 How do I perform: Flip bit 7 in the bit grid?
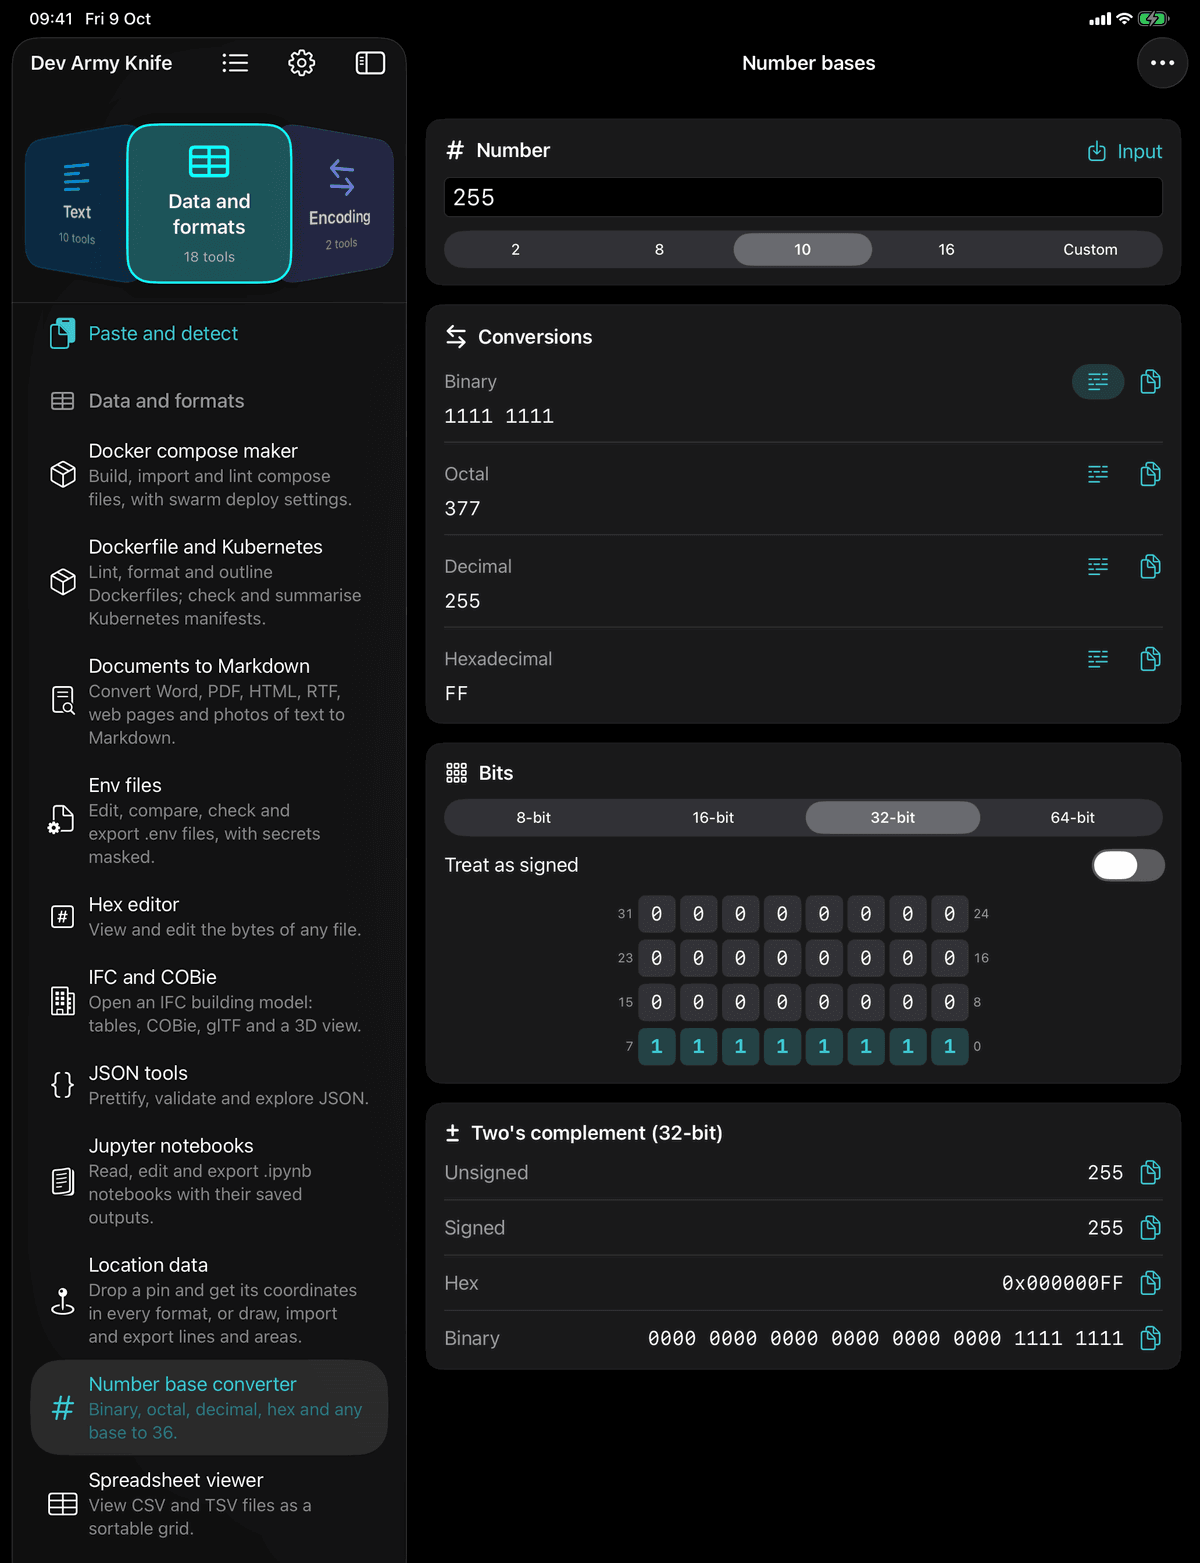[656, 1046]
